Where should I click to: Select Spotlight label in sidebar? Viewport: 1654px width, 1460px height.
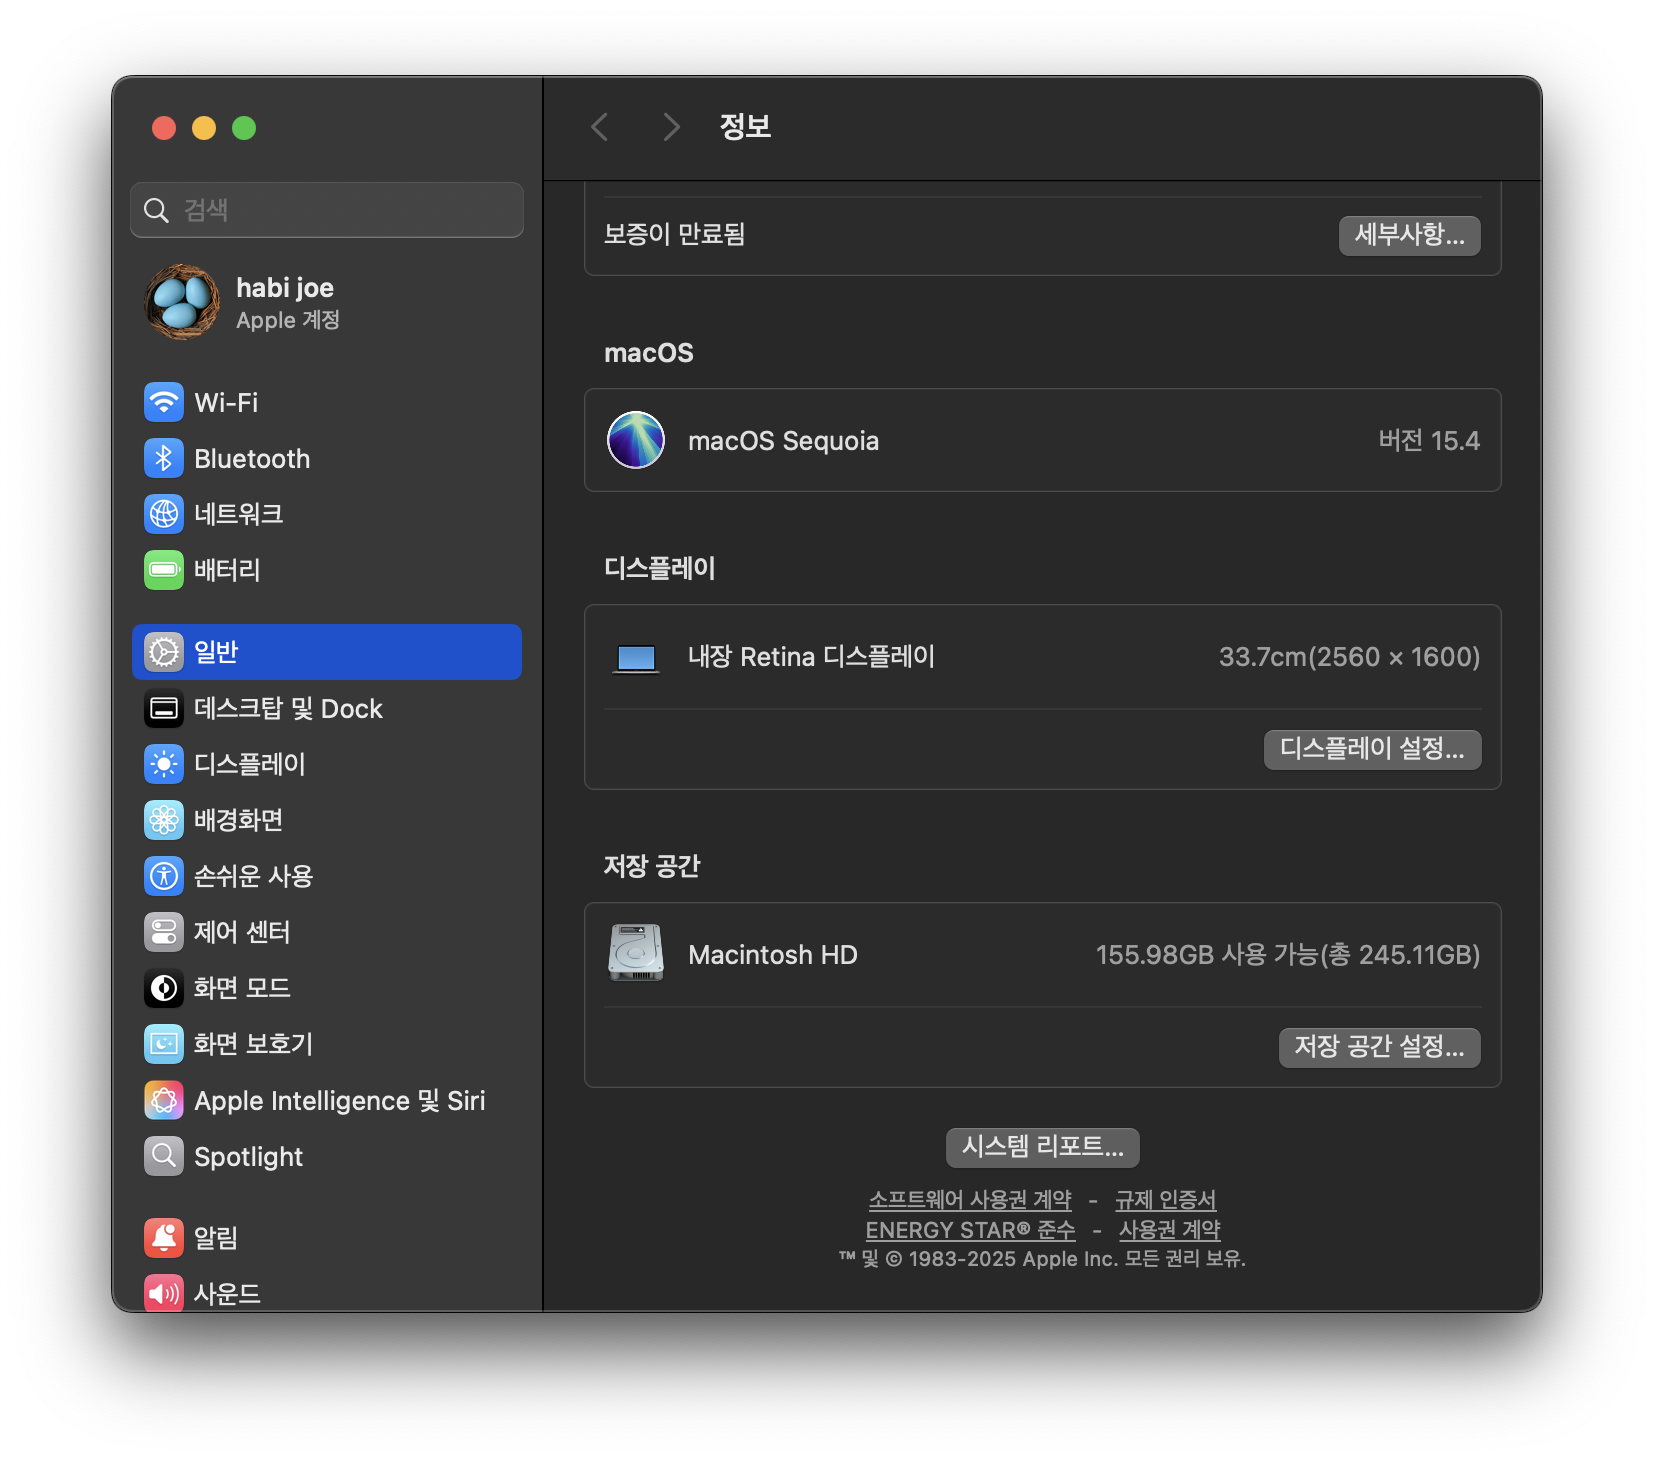(248, 1157)
